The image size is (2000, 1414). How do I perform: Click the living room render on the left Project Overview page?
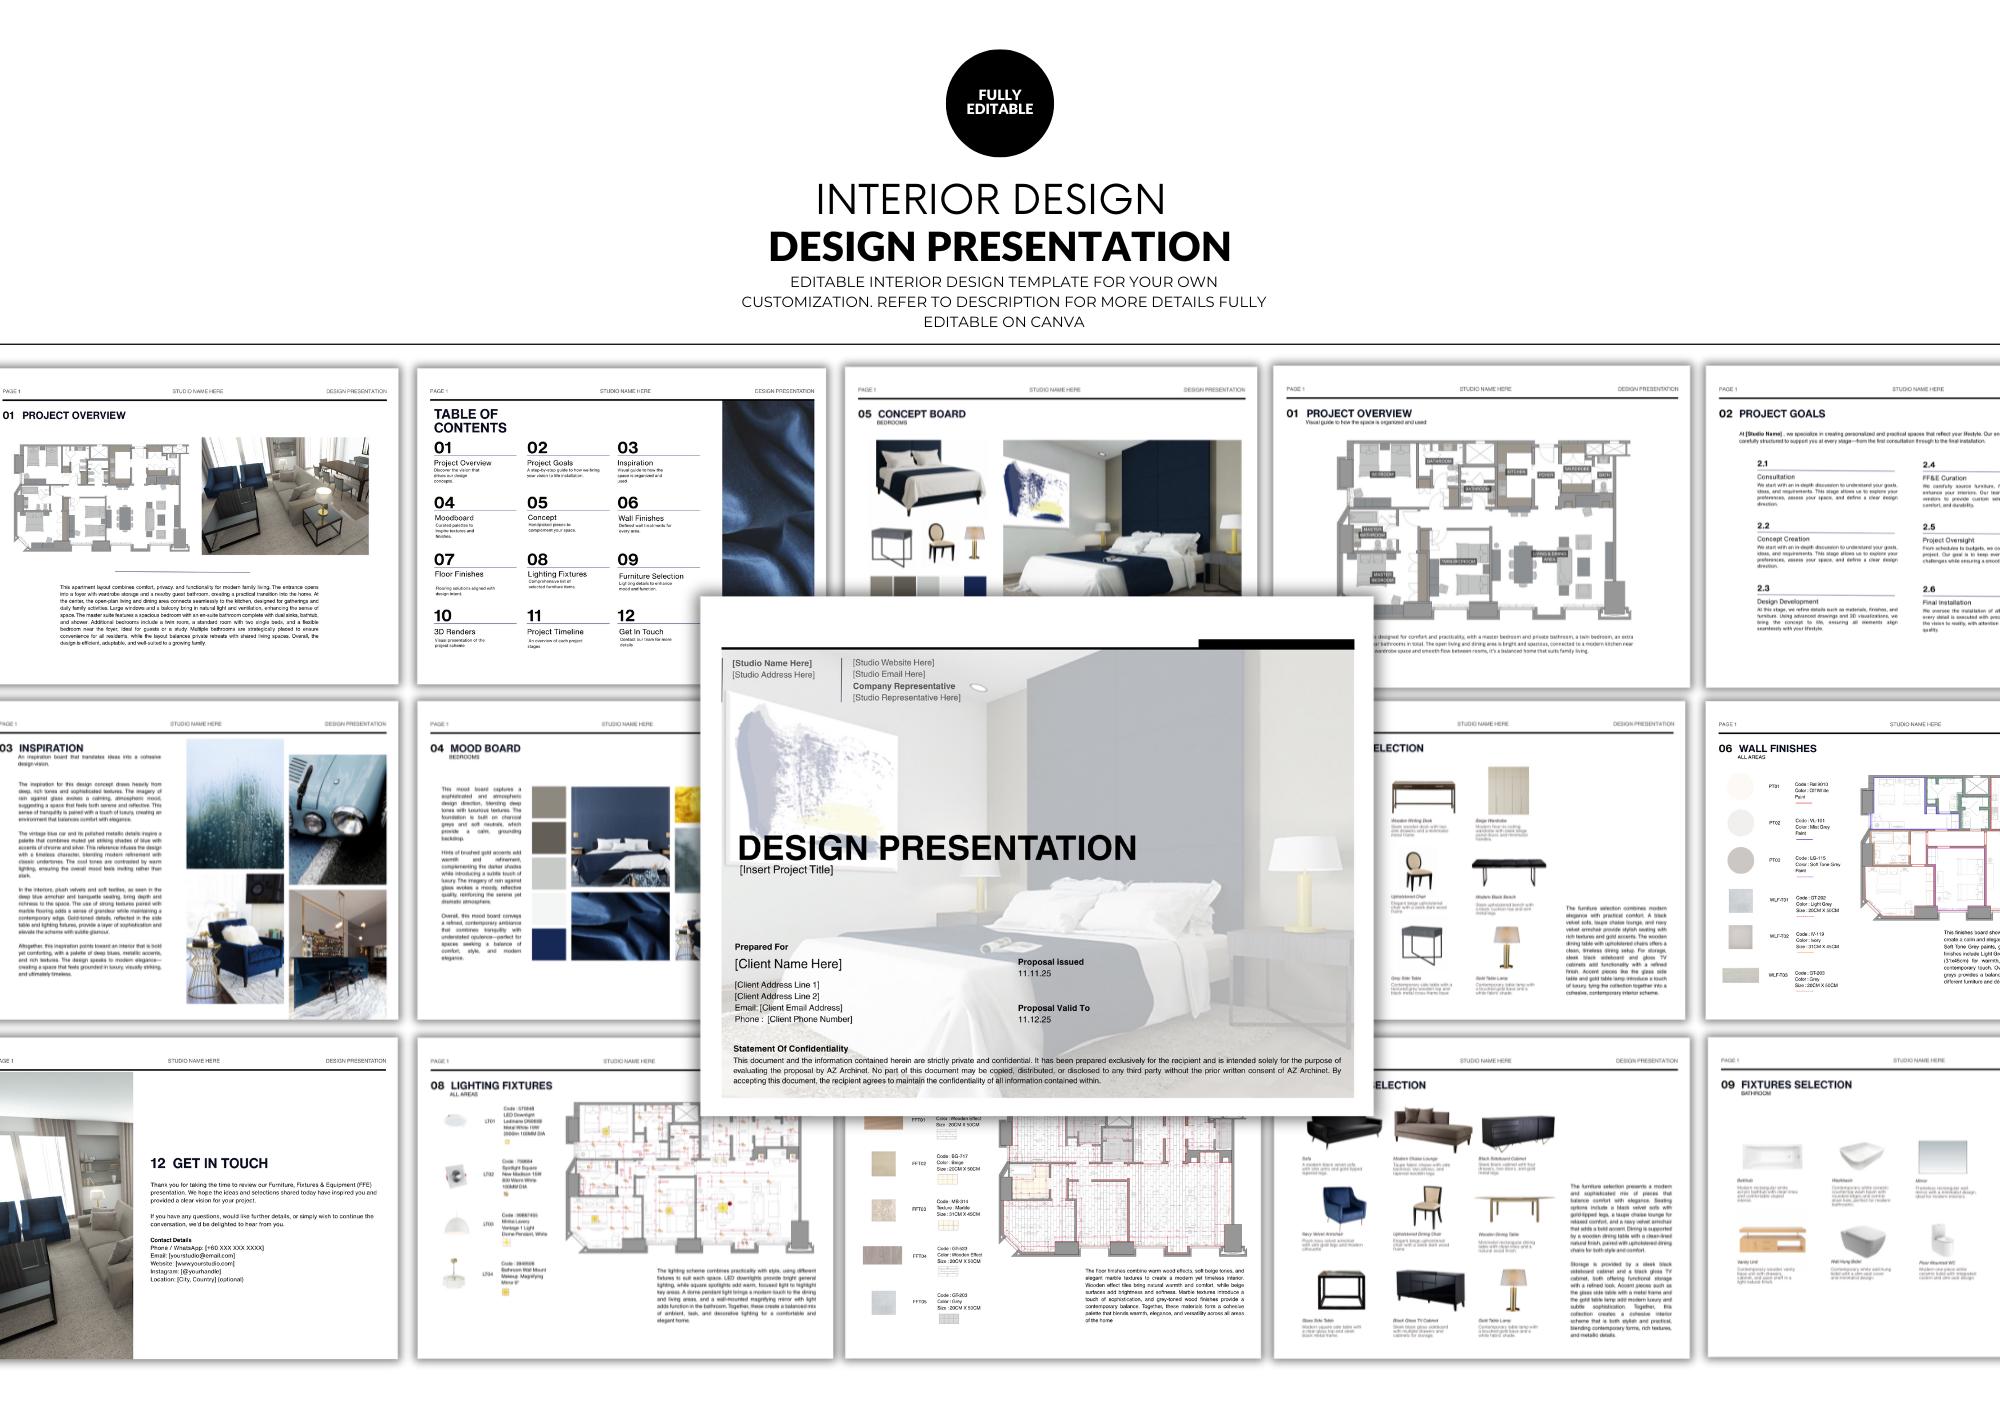tap(285, 495)
